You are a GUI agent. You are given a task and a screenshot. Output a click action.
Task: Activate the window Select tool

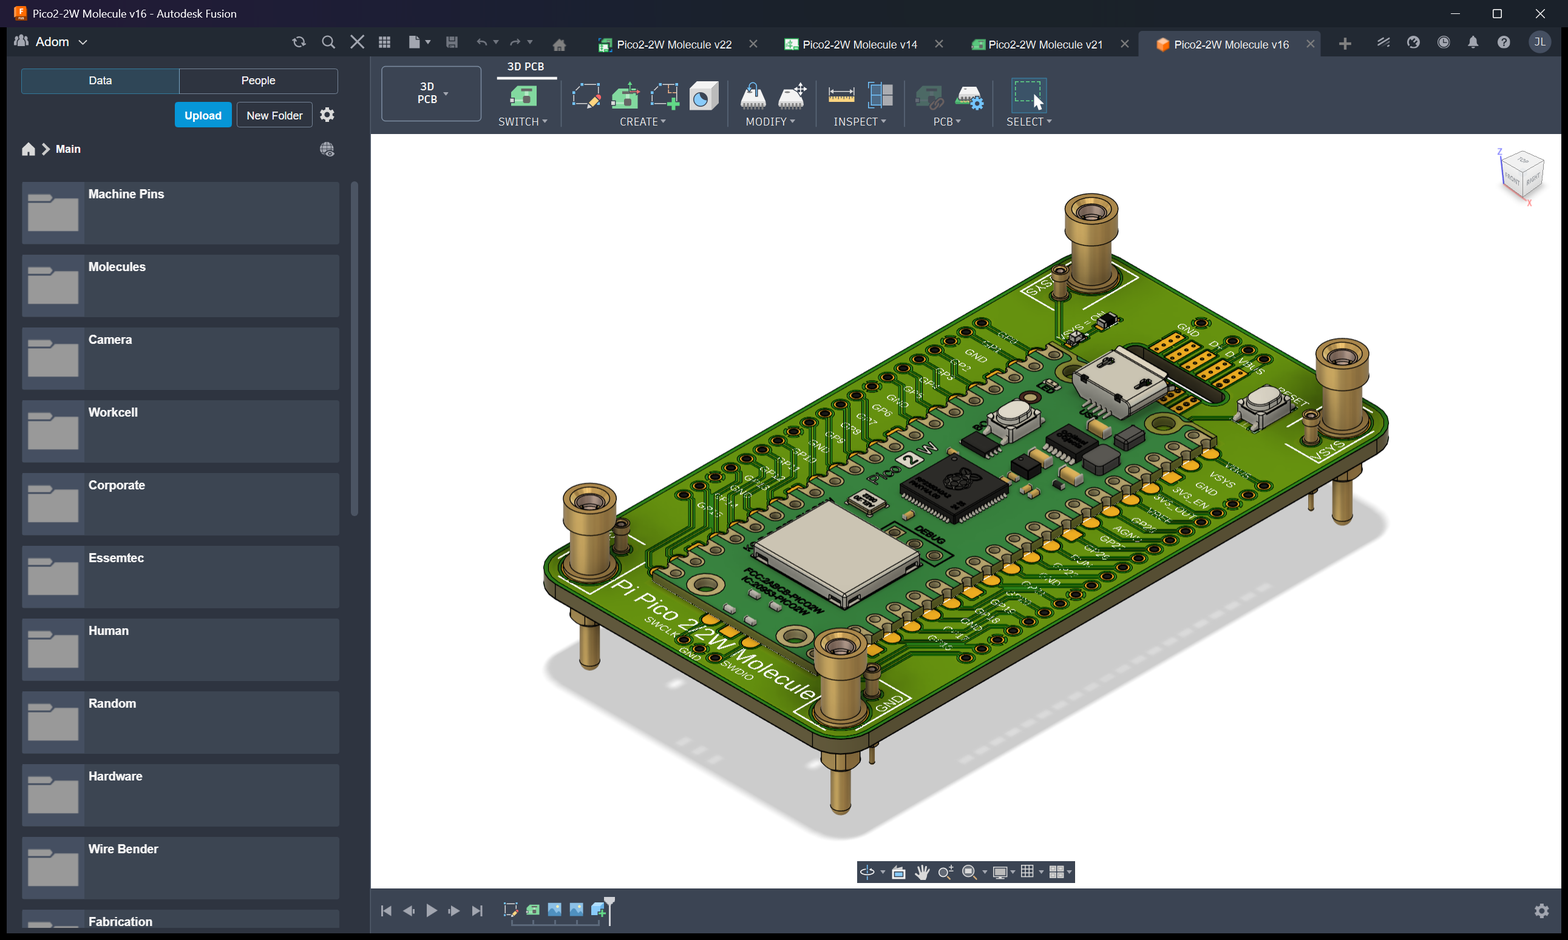[x=1028, y=95]
